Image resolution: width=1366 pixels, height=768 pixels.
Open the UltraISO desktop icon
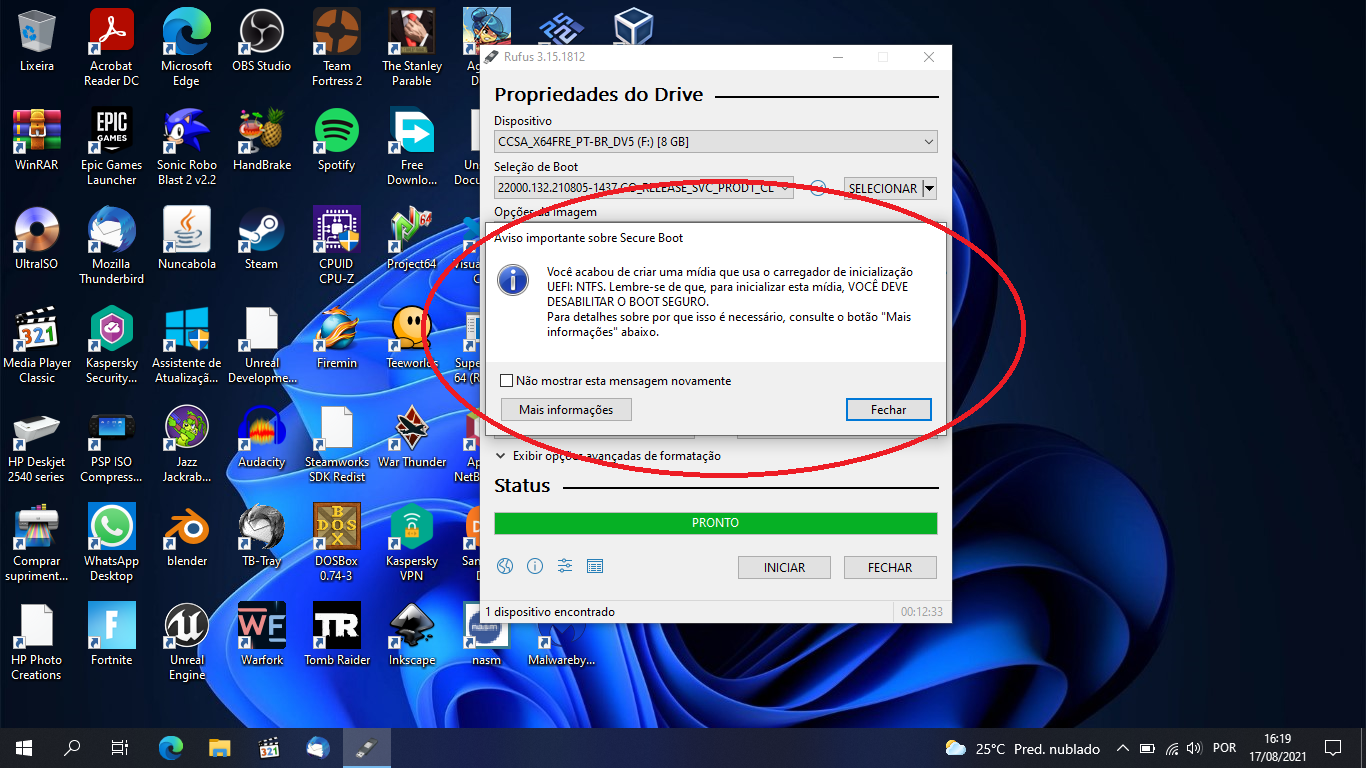[37, 240]
